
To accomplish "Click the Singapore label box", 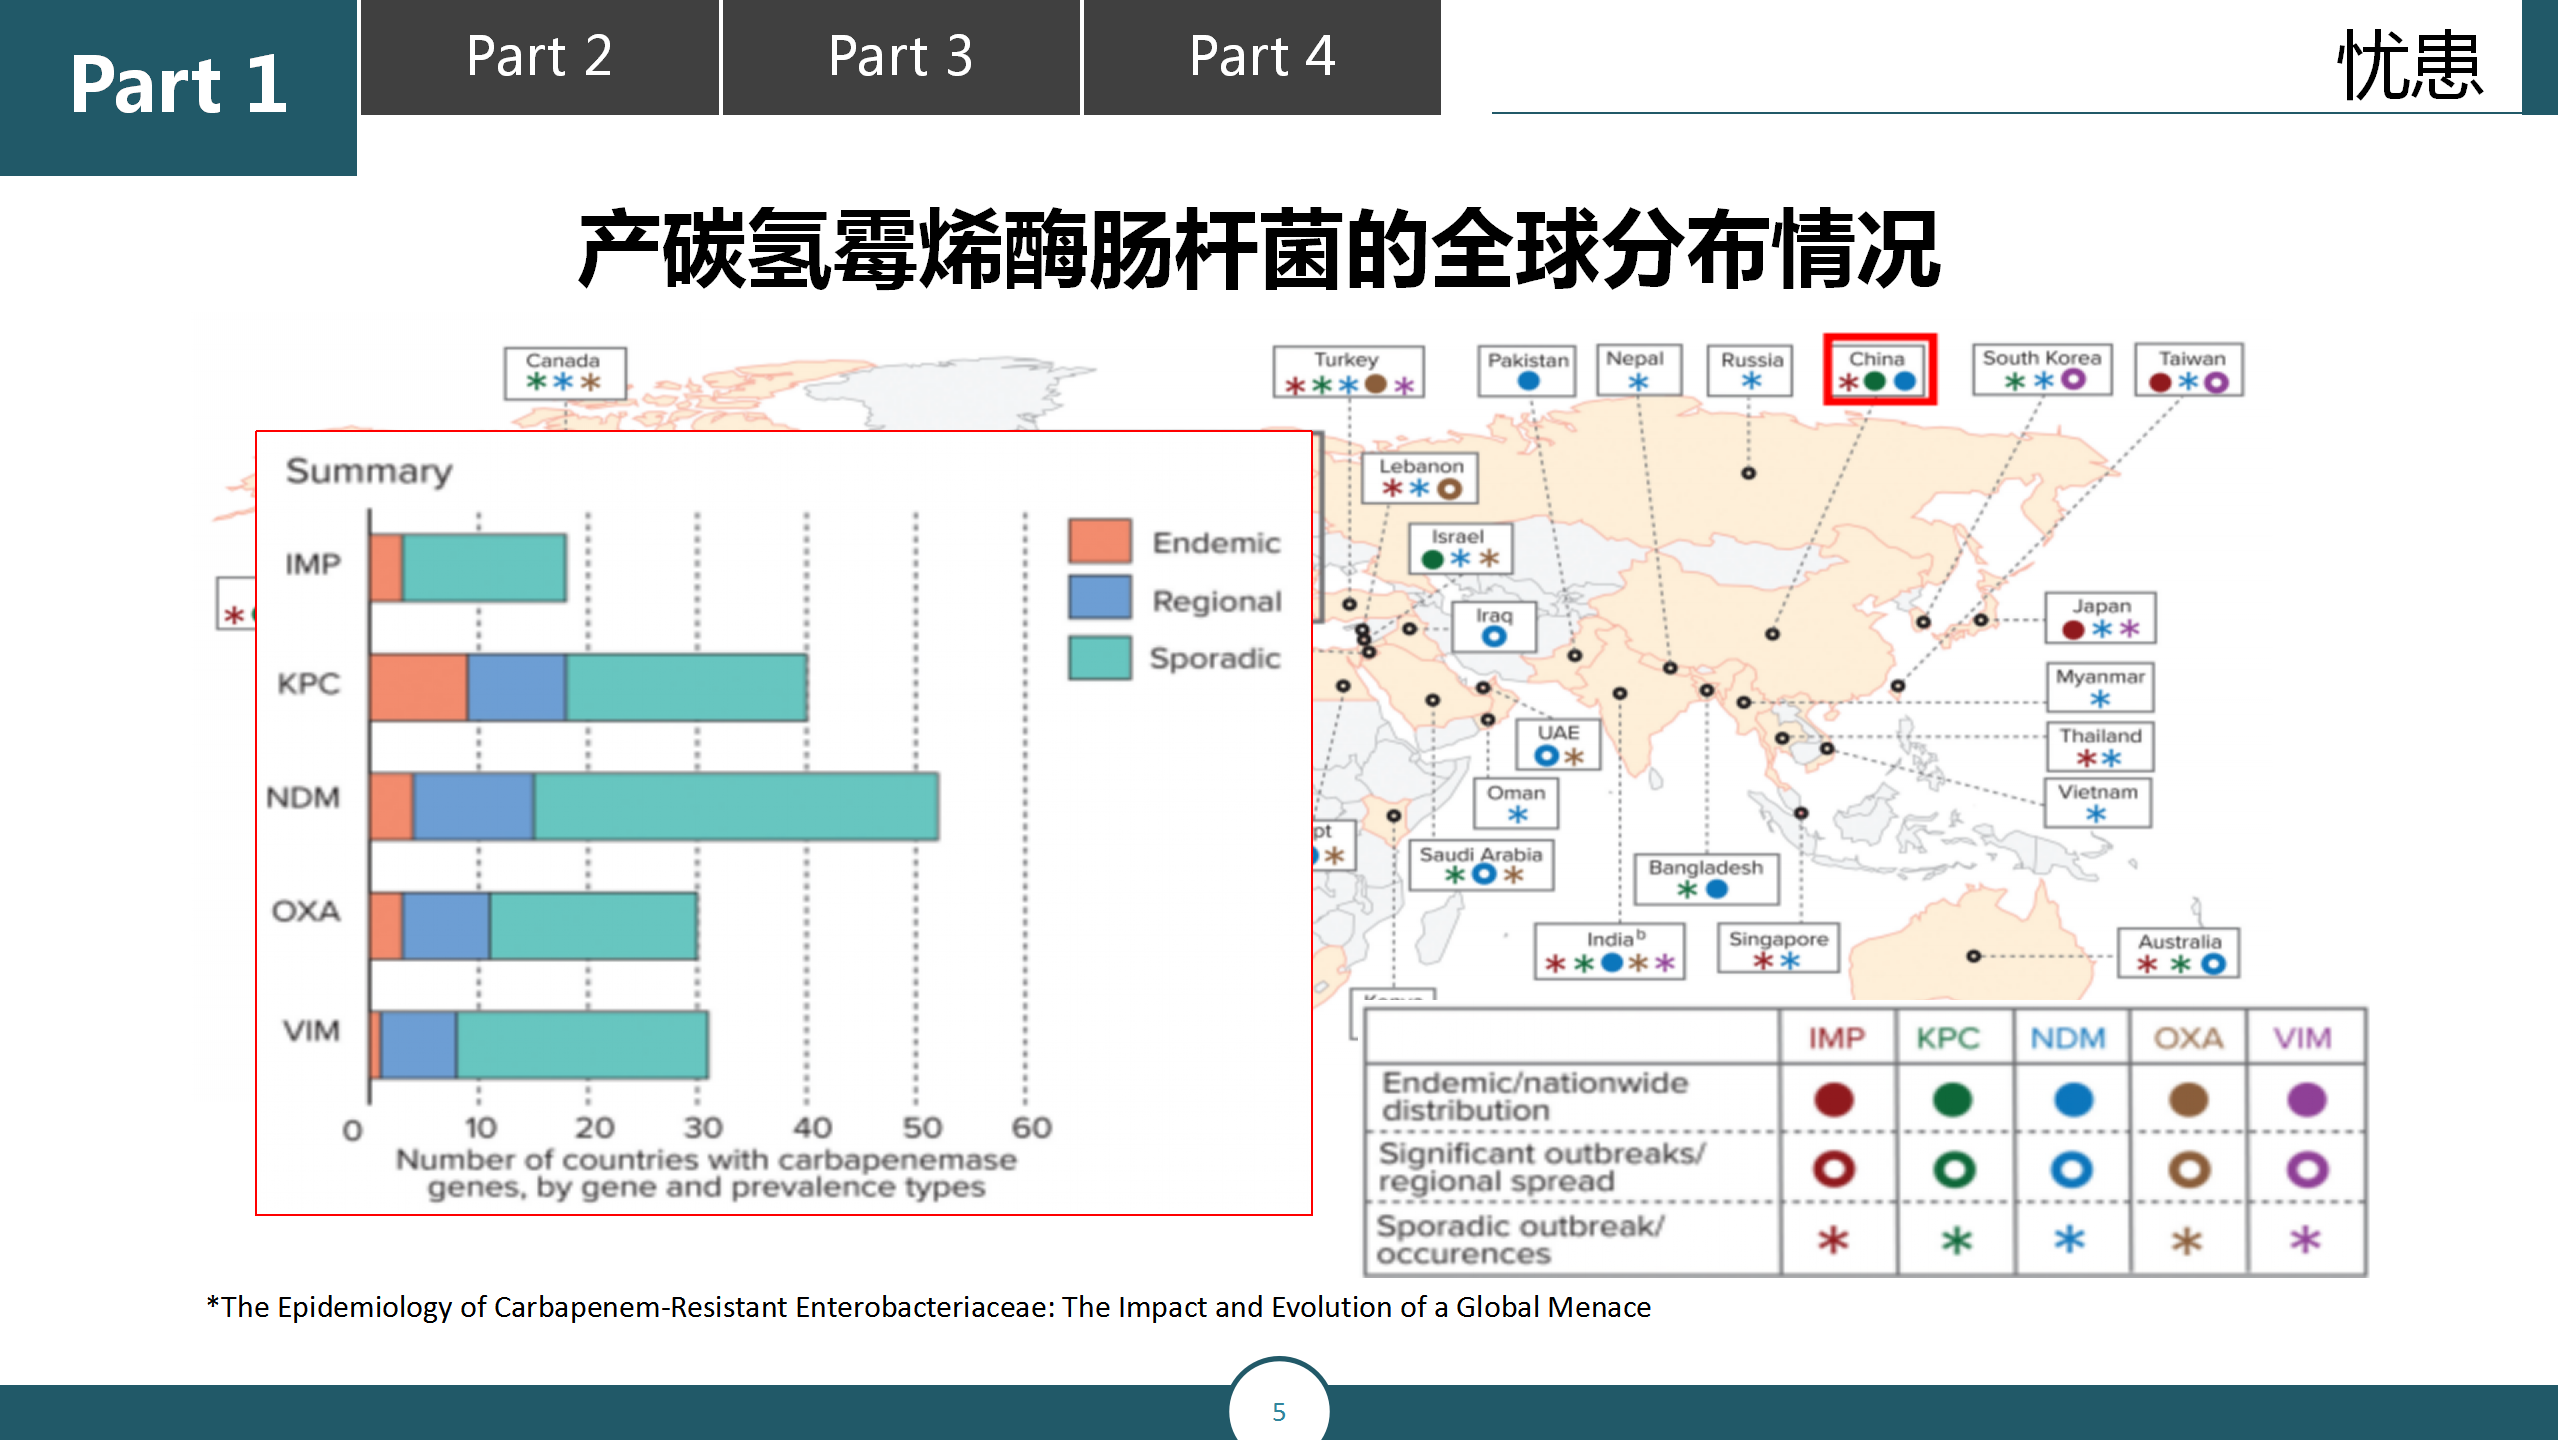I will point(1779,949).
